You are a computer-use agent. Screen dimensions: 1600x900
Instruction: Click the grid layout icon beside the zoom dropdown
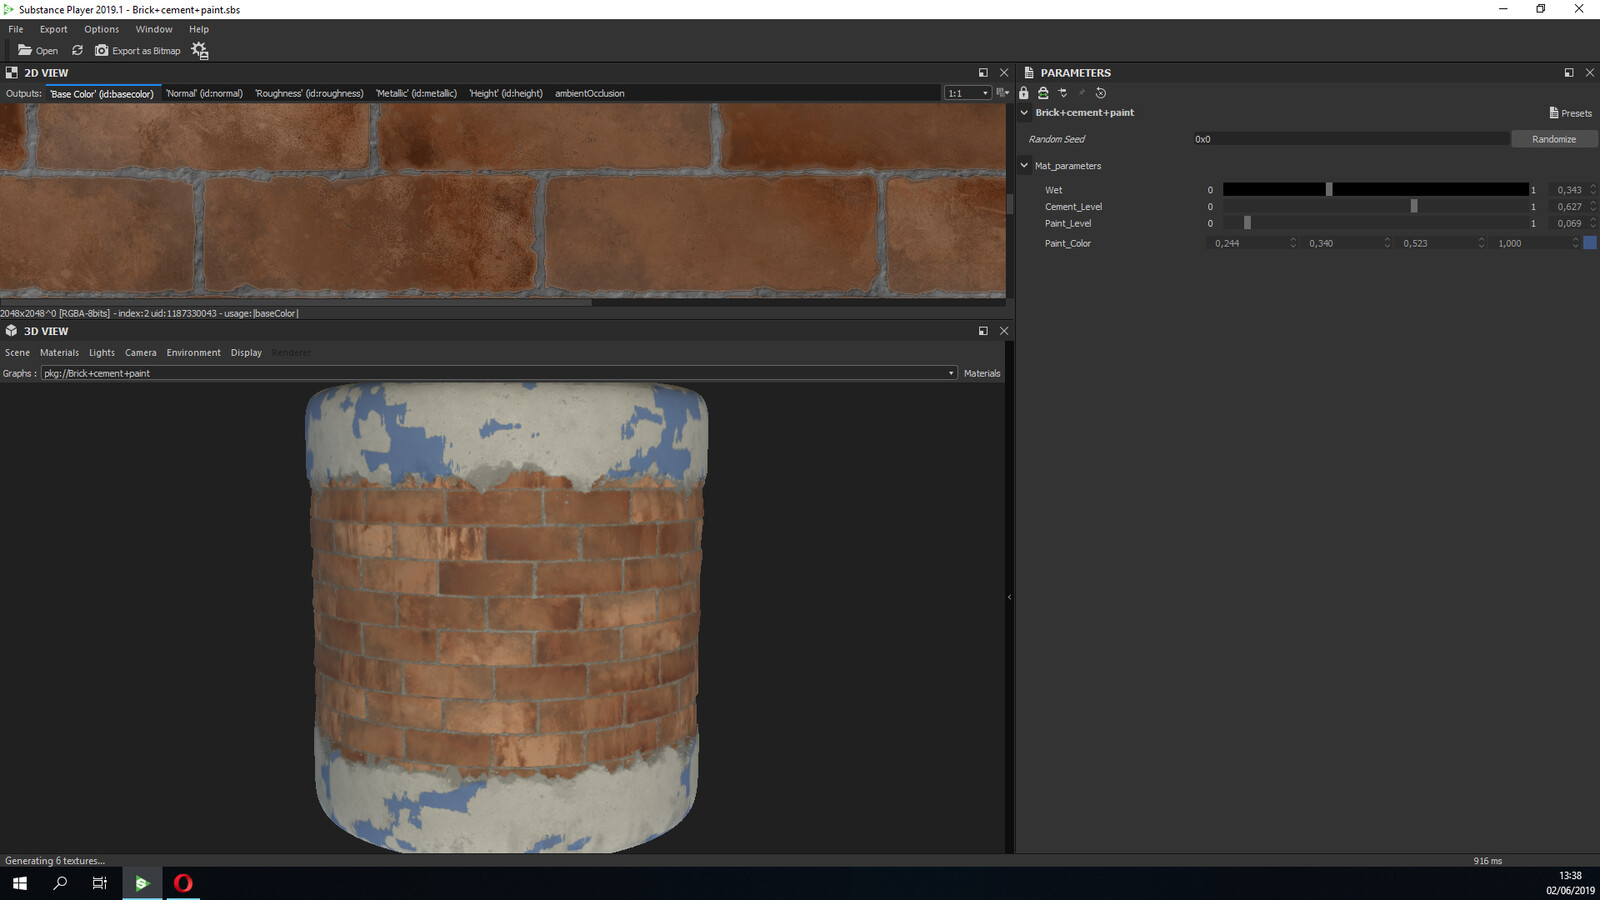(1001, 92)
